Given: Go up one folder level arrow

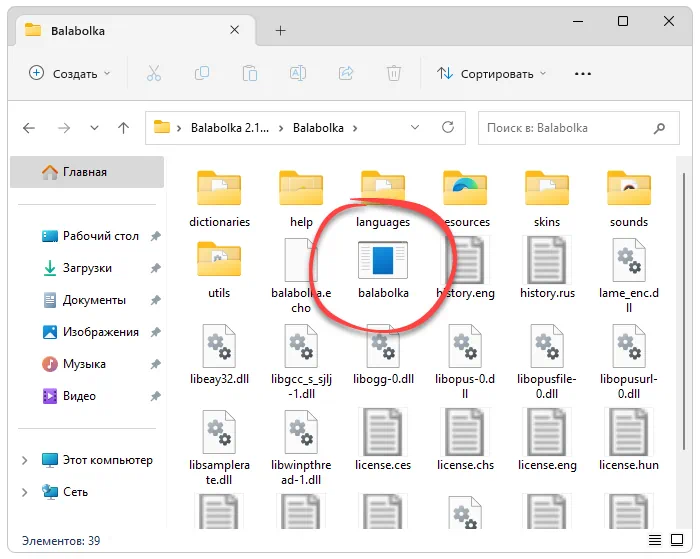Looking at the screenshot, I should (x=124, y=128).
